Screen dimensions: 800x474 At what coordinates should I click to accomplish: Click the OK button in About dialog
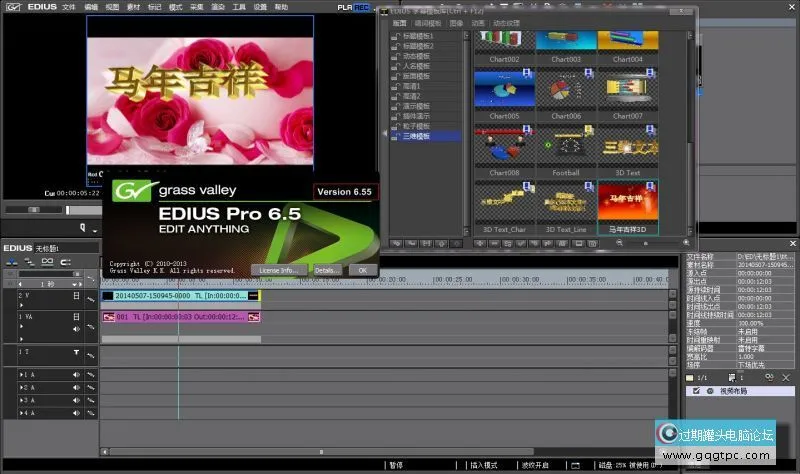[362, 270]
